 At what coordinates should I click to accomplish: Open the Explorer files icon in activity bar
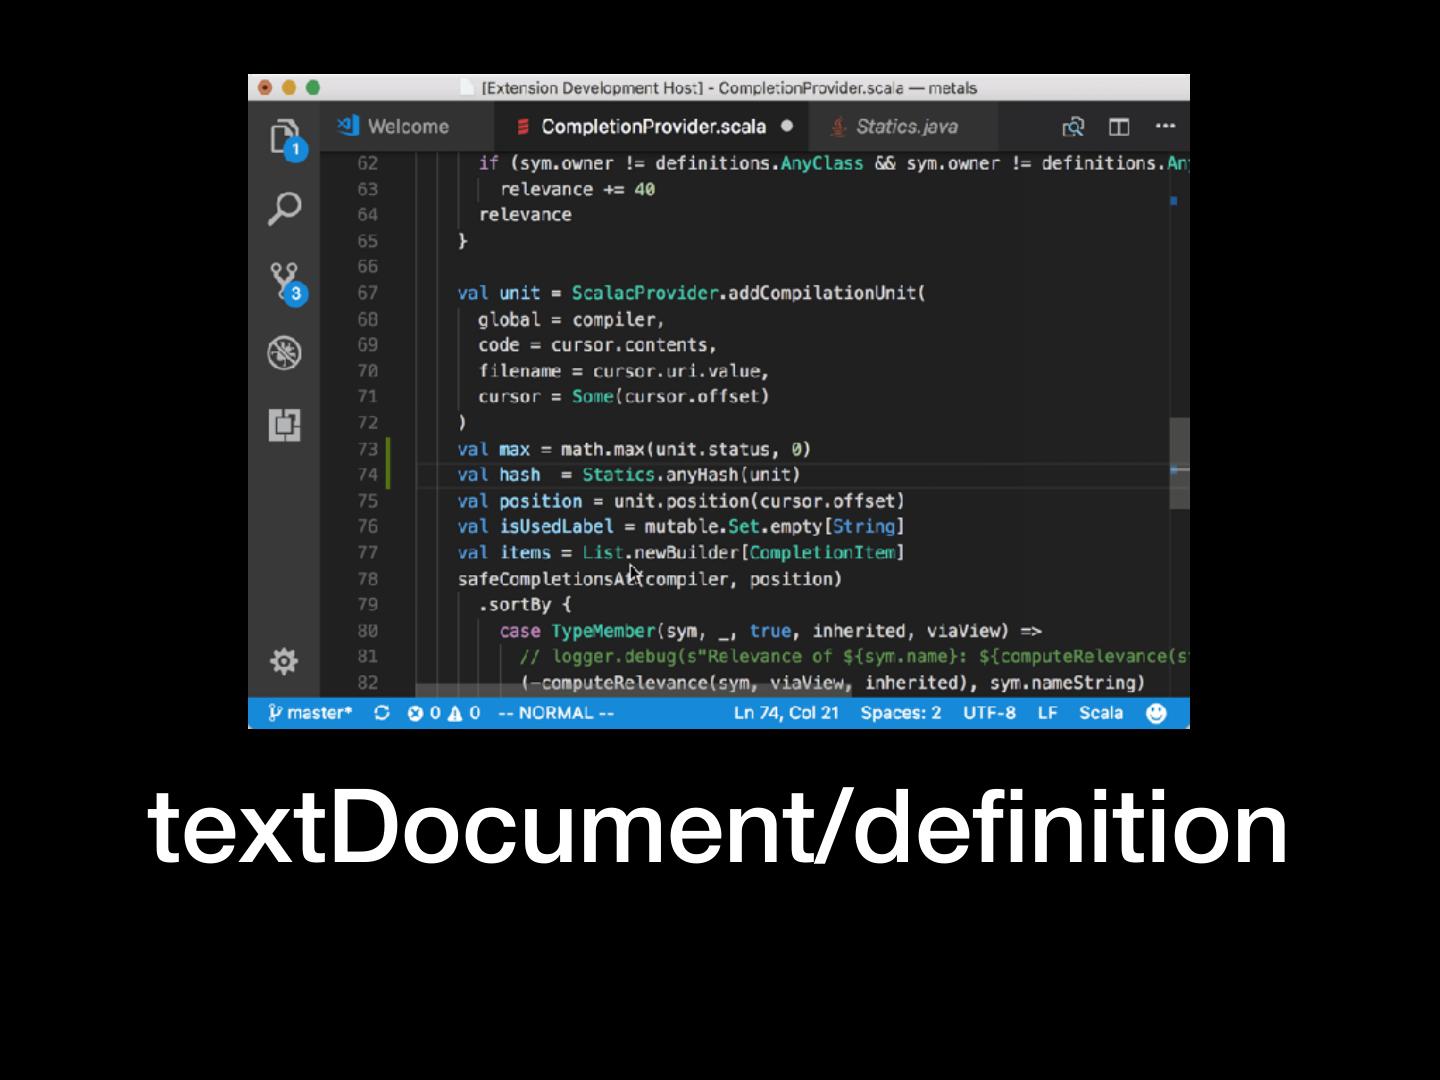[x=284, y=137]
